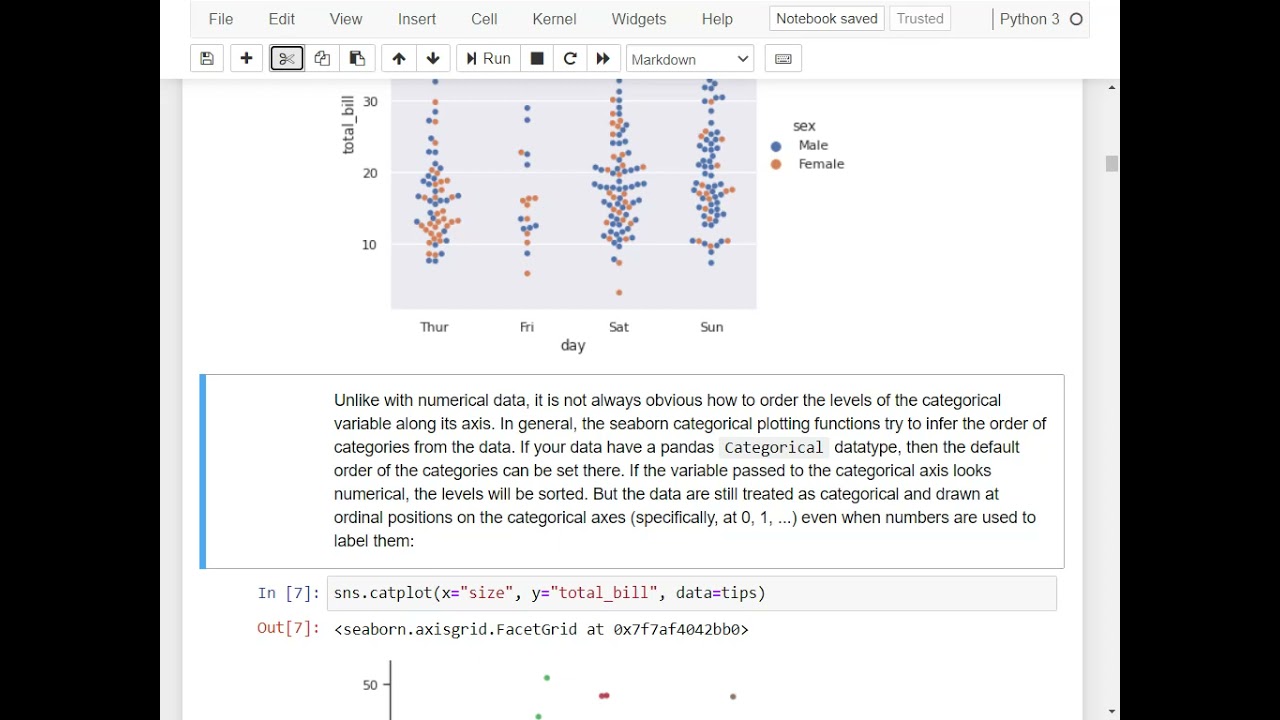This screenshot has width=1280, height=720.
Task: Open the Cell menu
Action: click(x=484, y=19)
